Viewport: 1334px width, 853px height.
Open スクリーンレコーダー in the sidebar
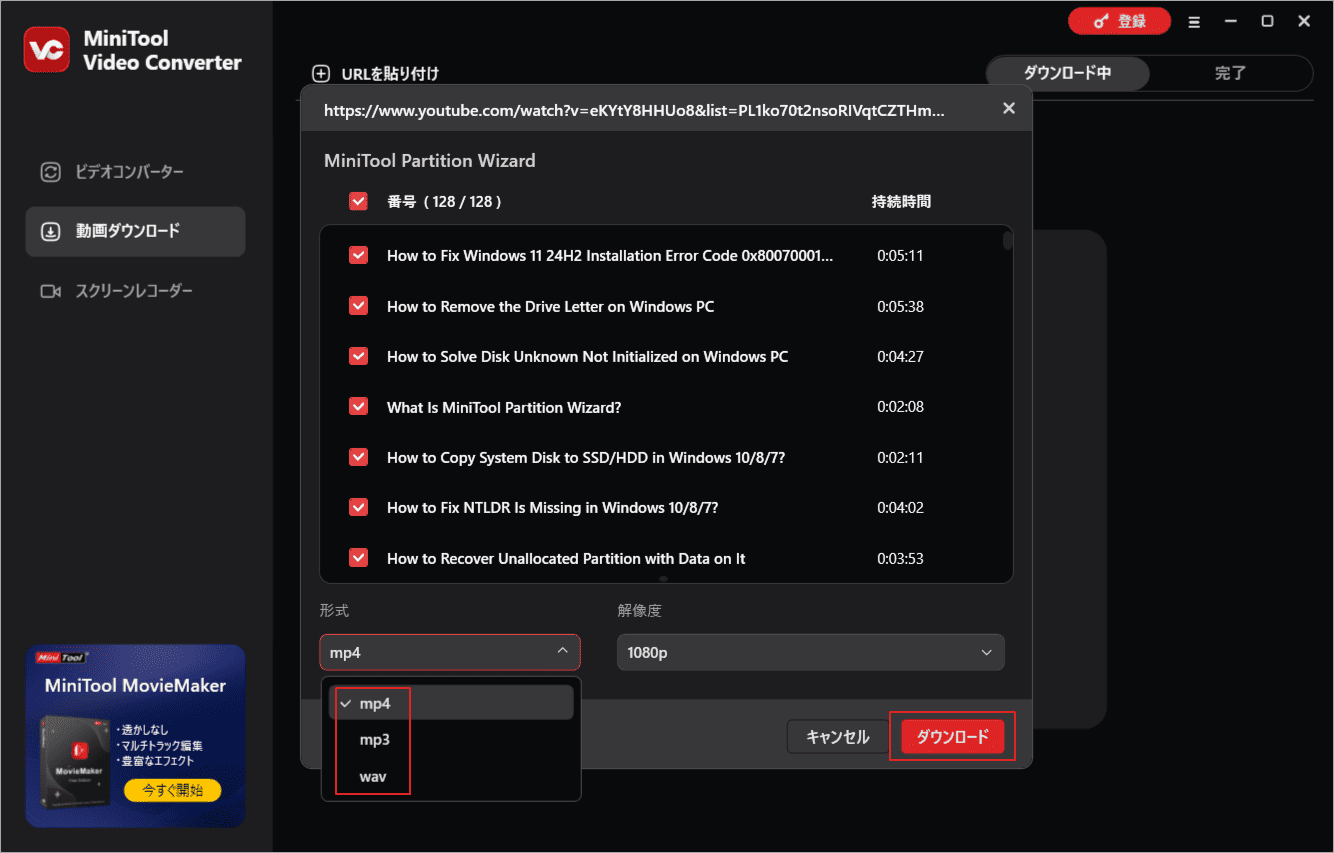click(x=135, y=291)
